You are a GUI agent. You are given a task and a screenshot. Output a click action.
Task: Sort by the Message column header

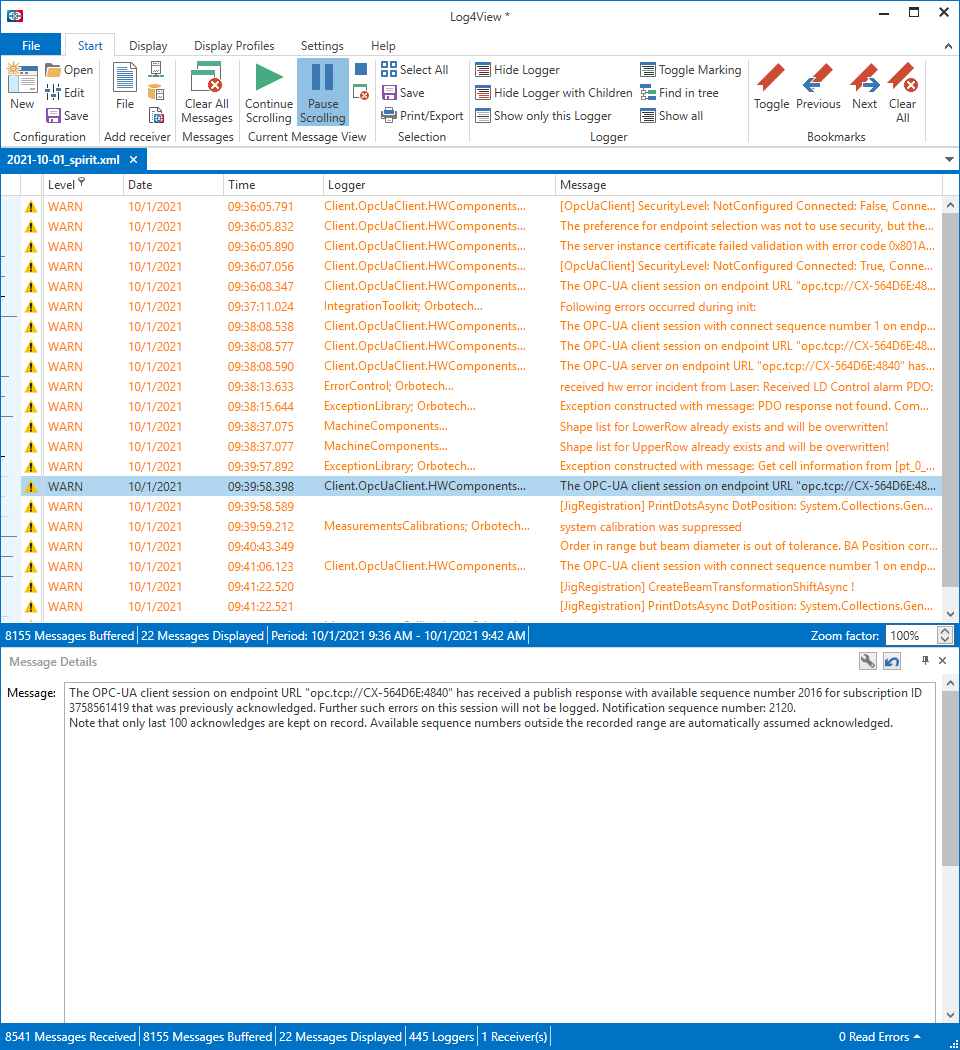click(x=748, y=185)
